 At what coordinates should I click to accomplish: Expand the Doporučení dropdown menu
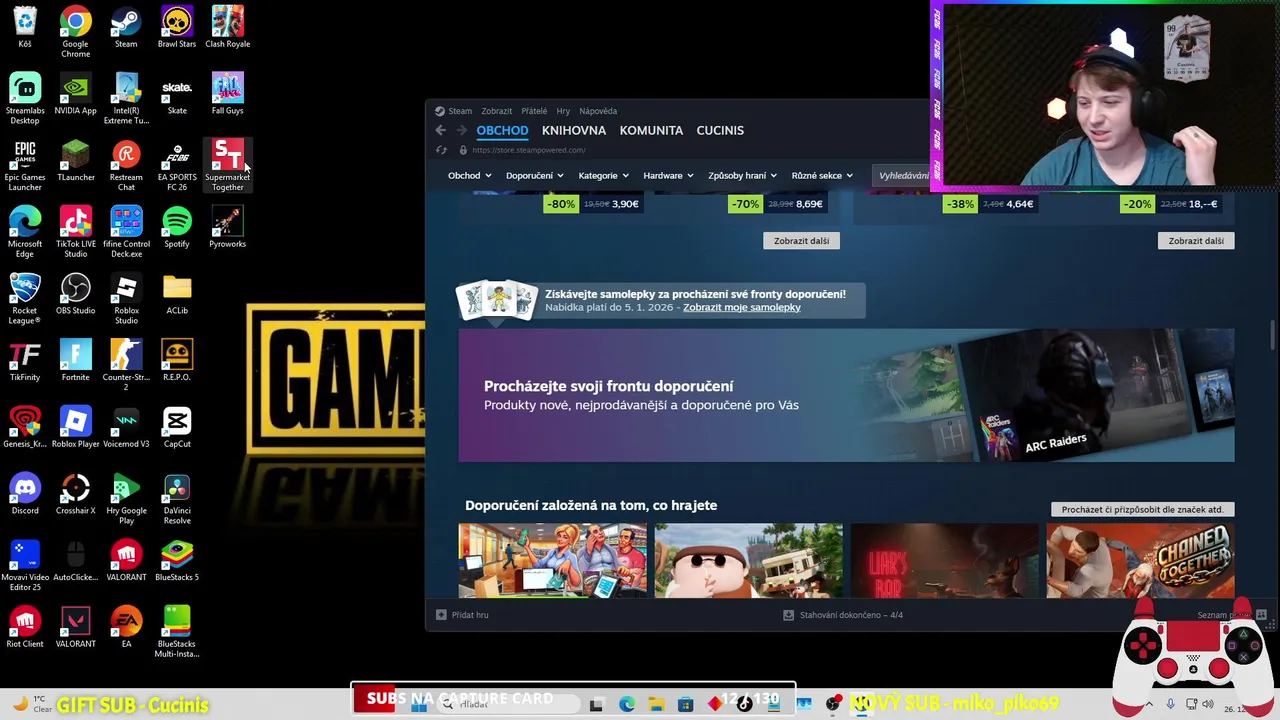pos(534,176)
